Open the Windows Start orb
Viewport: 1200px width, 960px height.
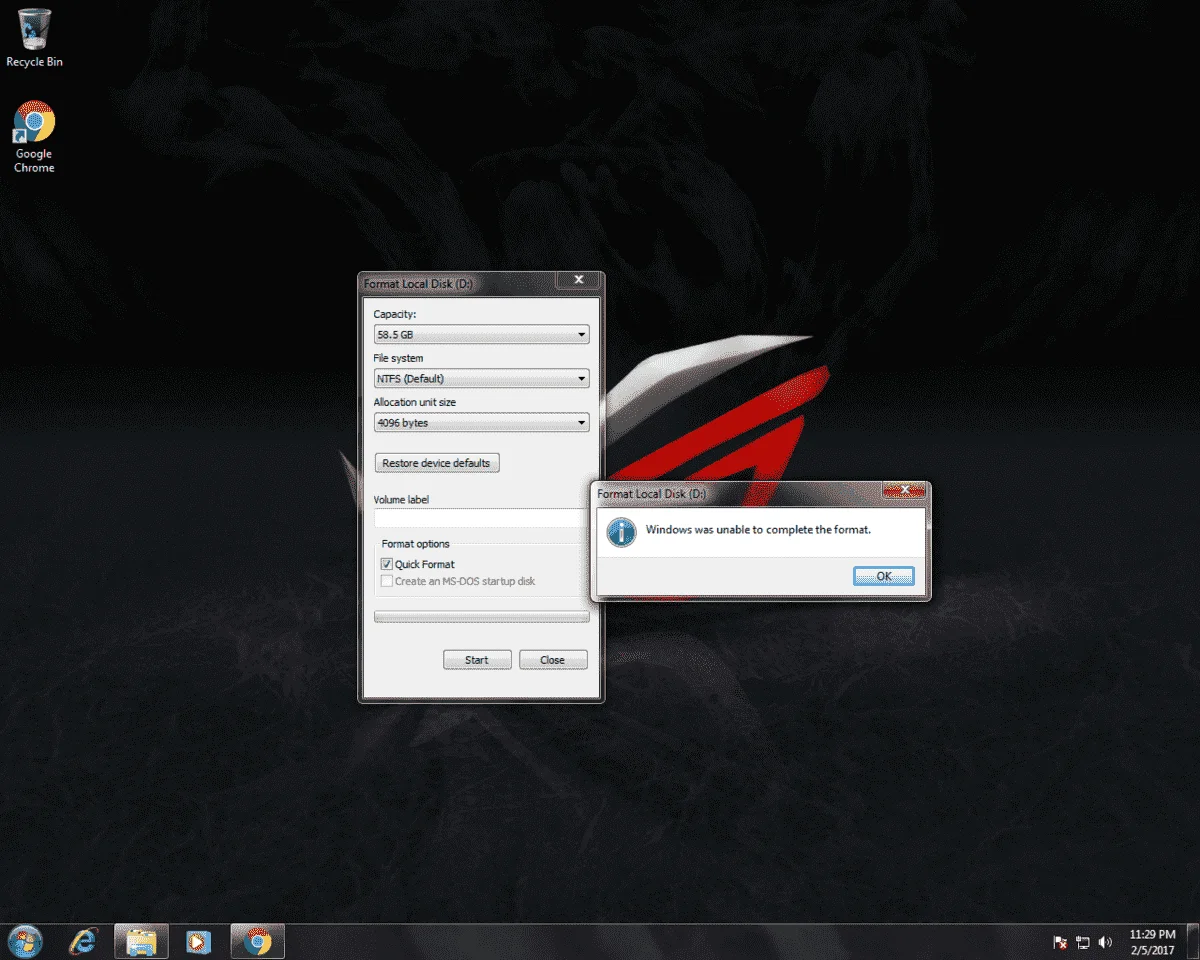tap(24, 942)
